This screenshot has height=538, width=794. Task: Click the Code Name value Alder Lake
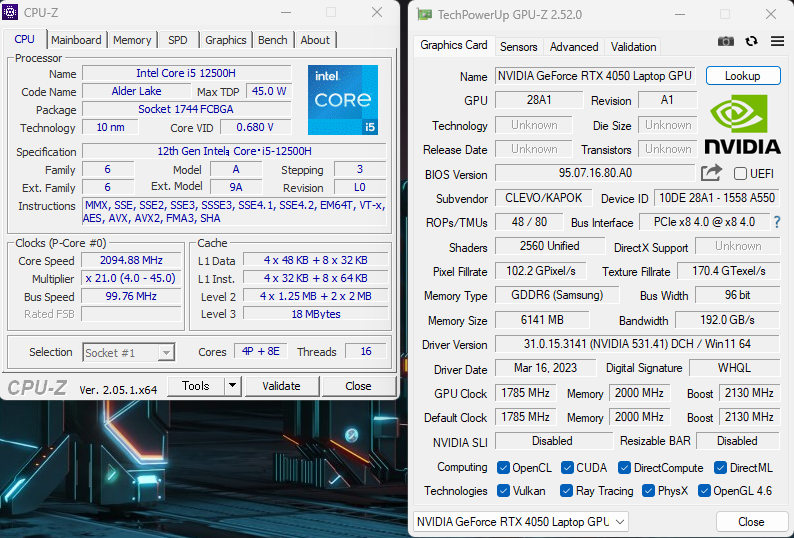(x=136, y=91)
